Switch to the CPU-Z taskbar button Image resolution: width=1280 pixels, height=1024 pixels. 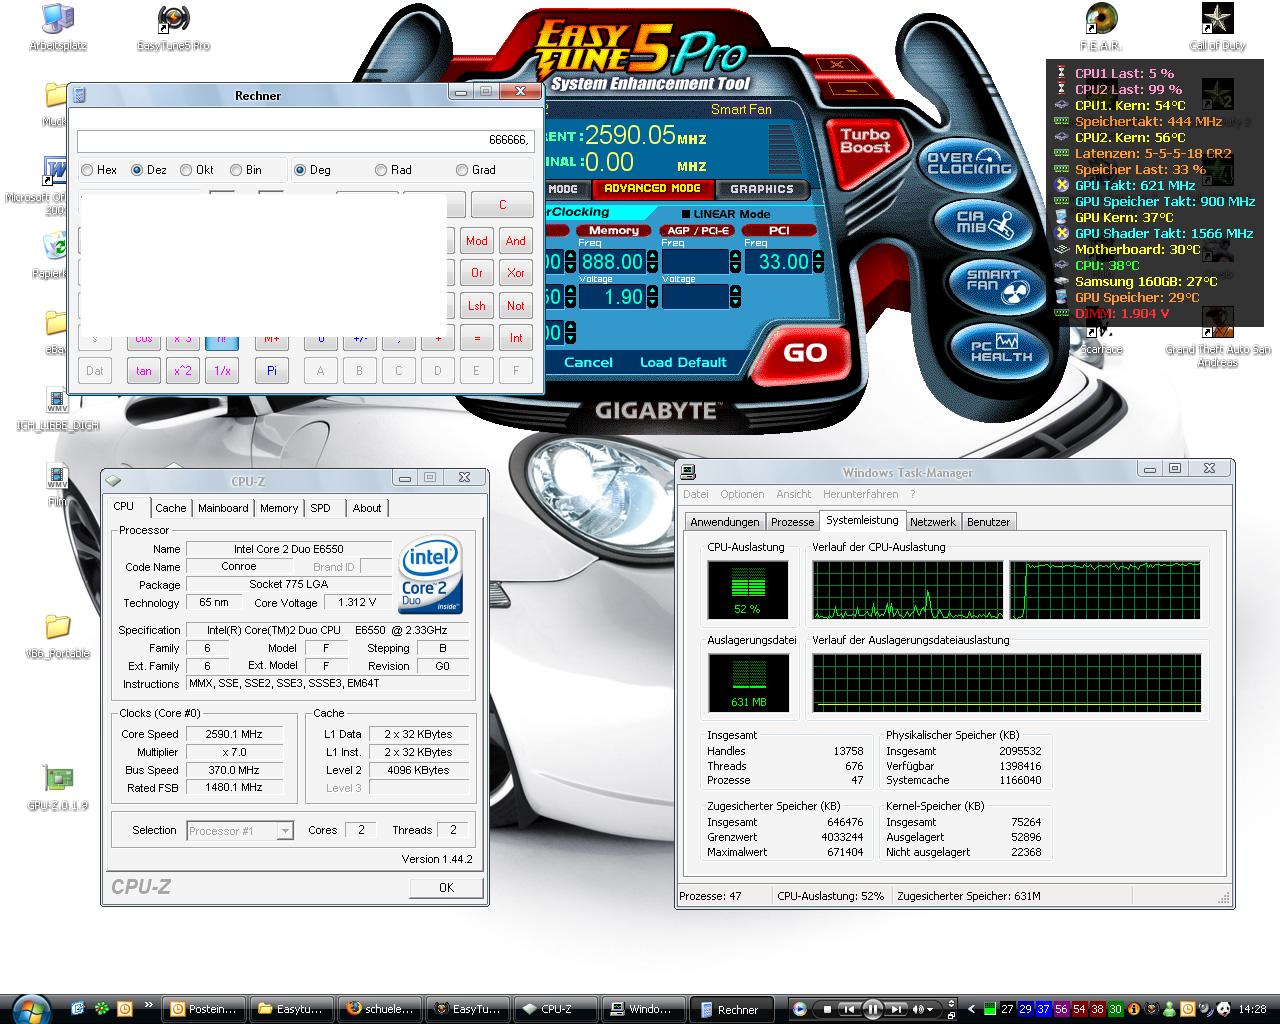(x=555, y=1009)
